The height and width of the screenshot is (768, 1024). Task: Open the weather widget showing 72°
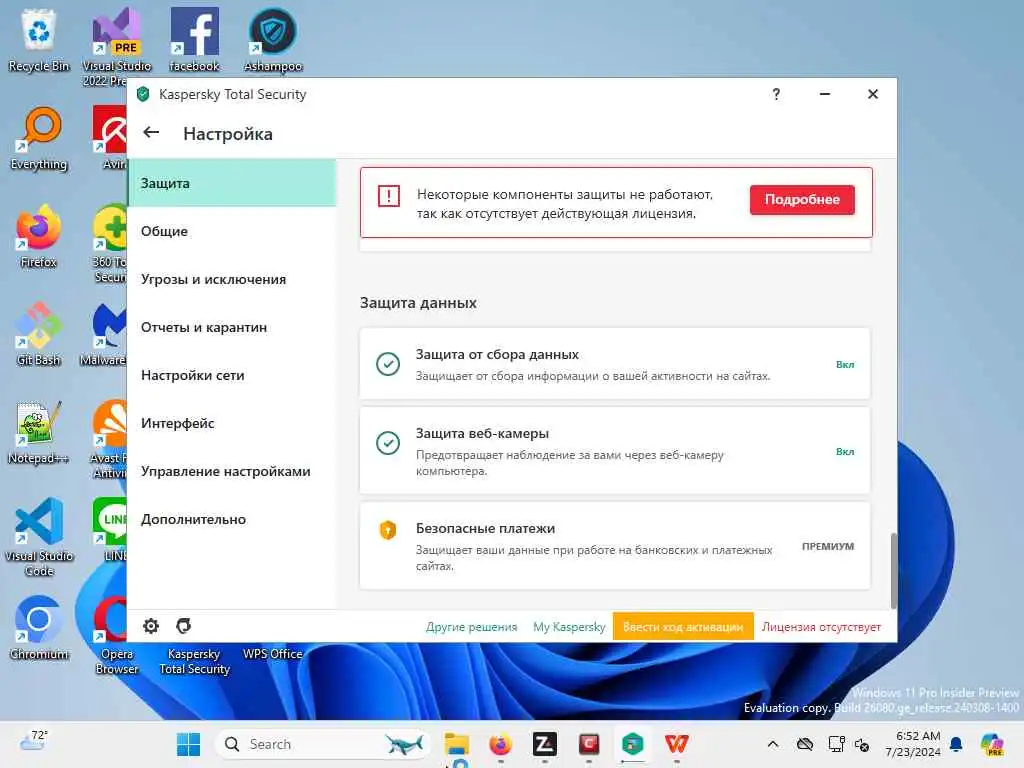click(33, 741)
